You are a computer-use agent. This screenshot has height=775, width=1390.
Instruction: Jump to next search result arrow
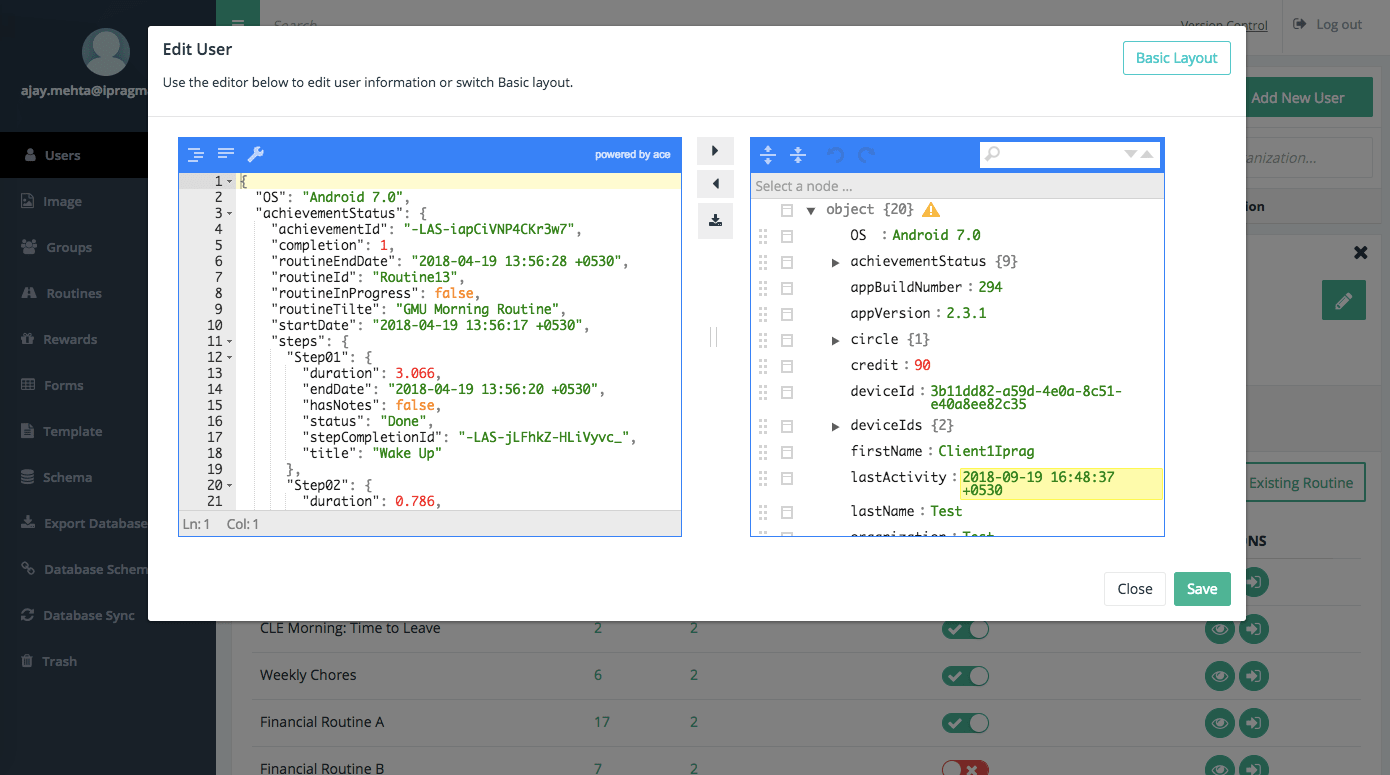coord(1131,154)
